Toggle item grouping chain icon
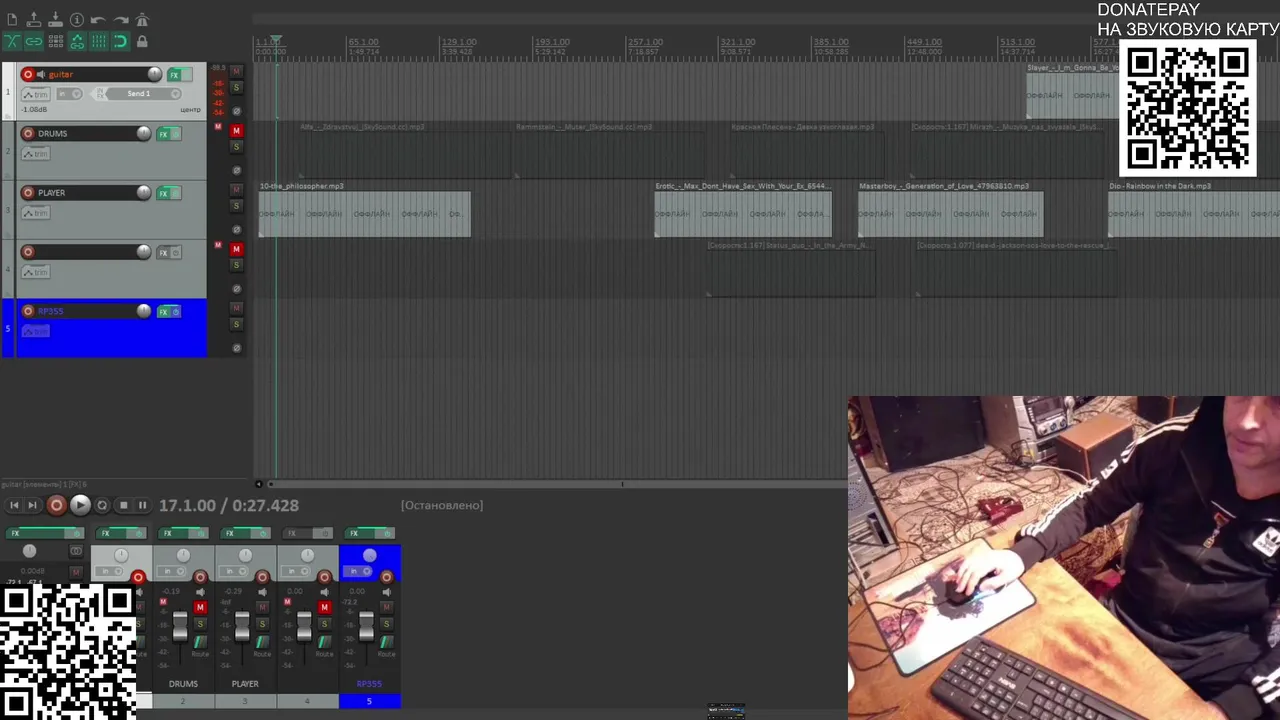Viewport: 1280px width, 720px height. point(33,41)
